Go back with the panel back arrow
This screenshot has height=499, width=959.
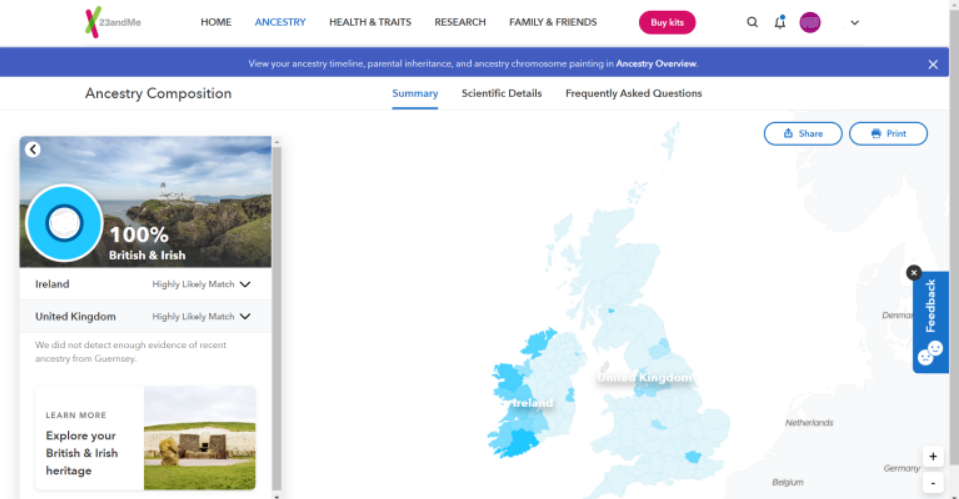(33, 149)
